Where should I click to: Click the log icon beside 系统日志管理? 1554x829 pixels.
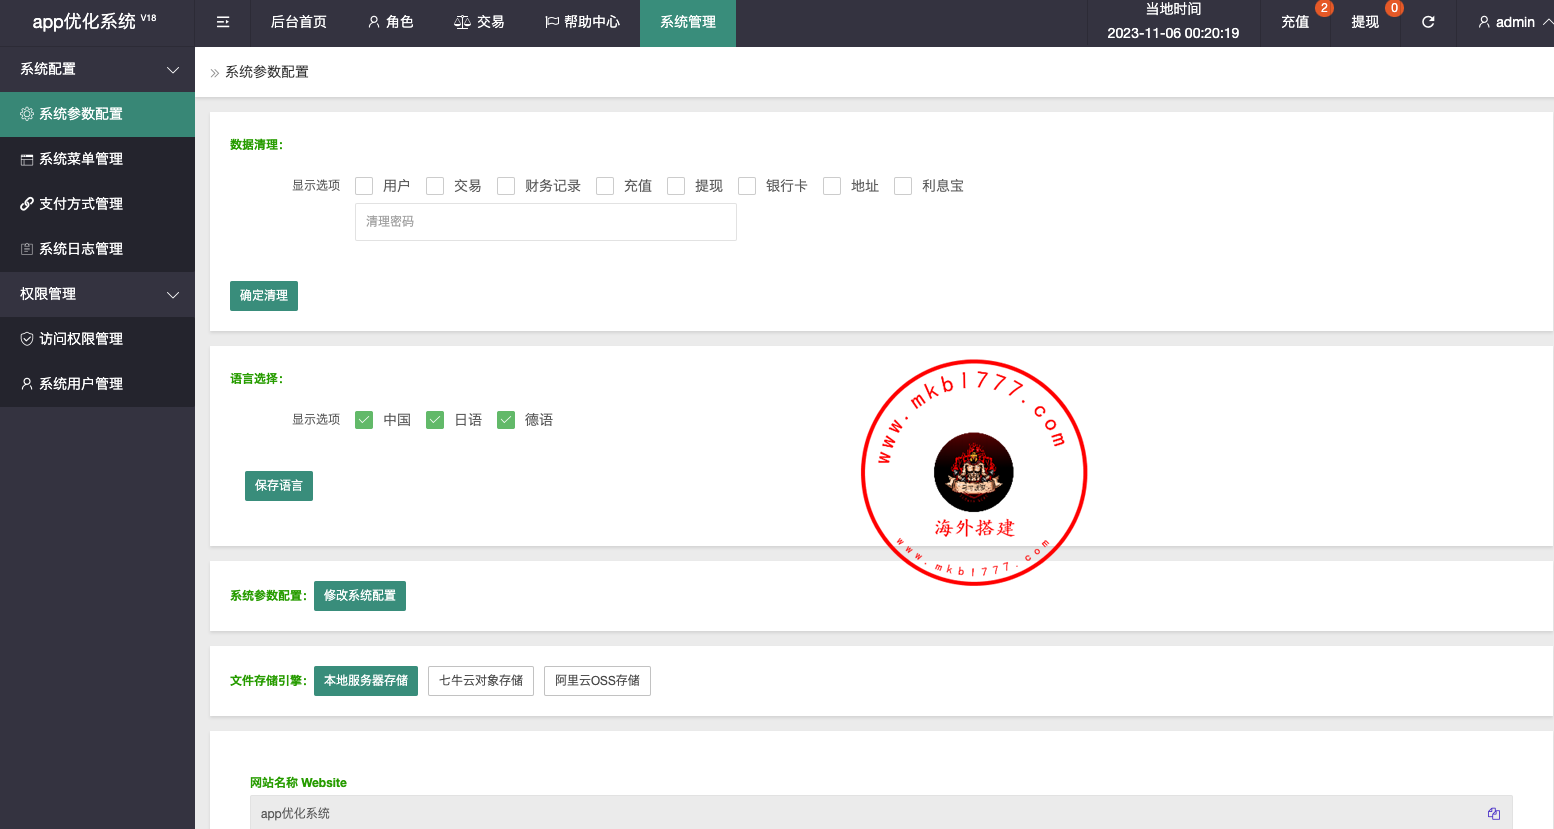click(27, 249)
